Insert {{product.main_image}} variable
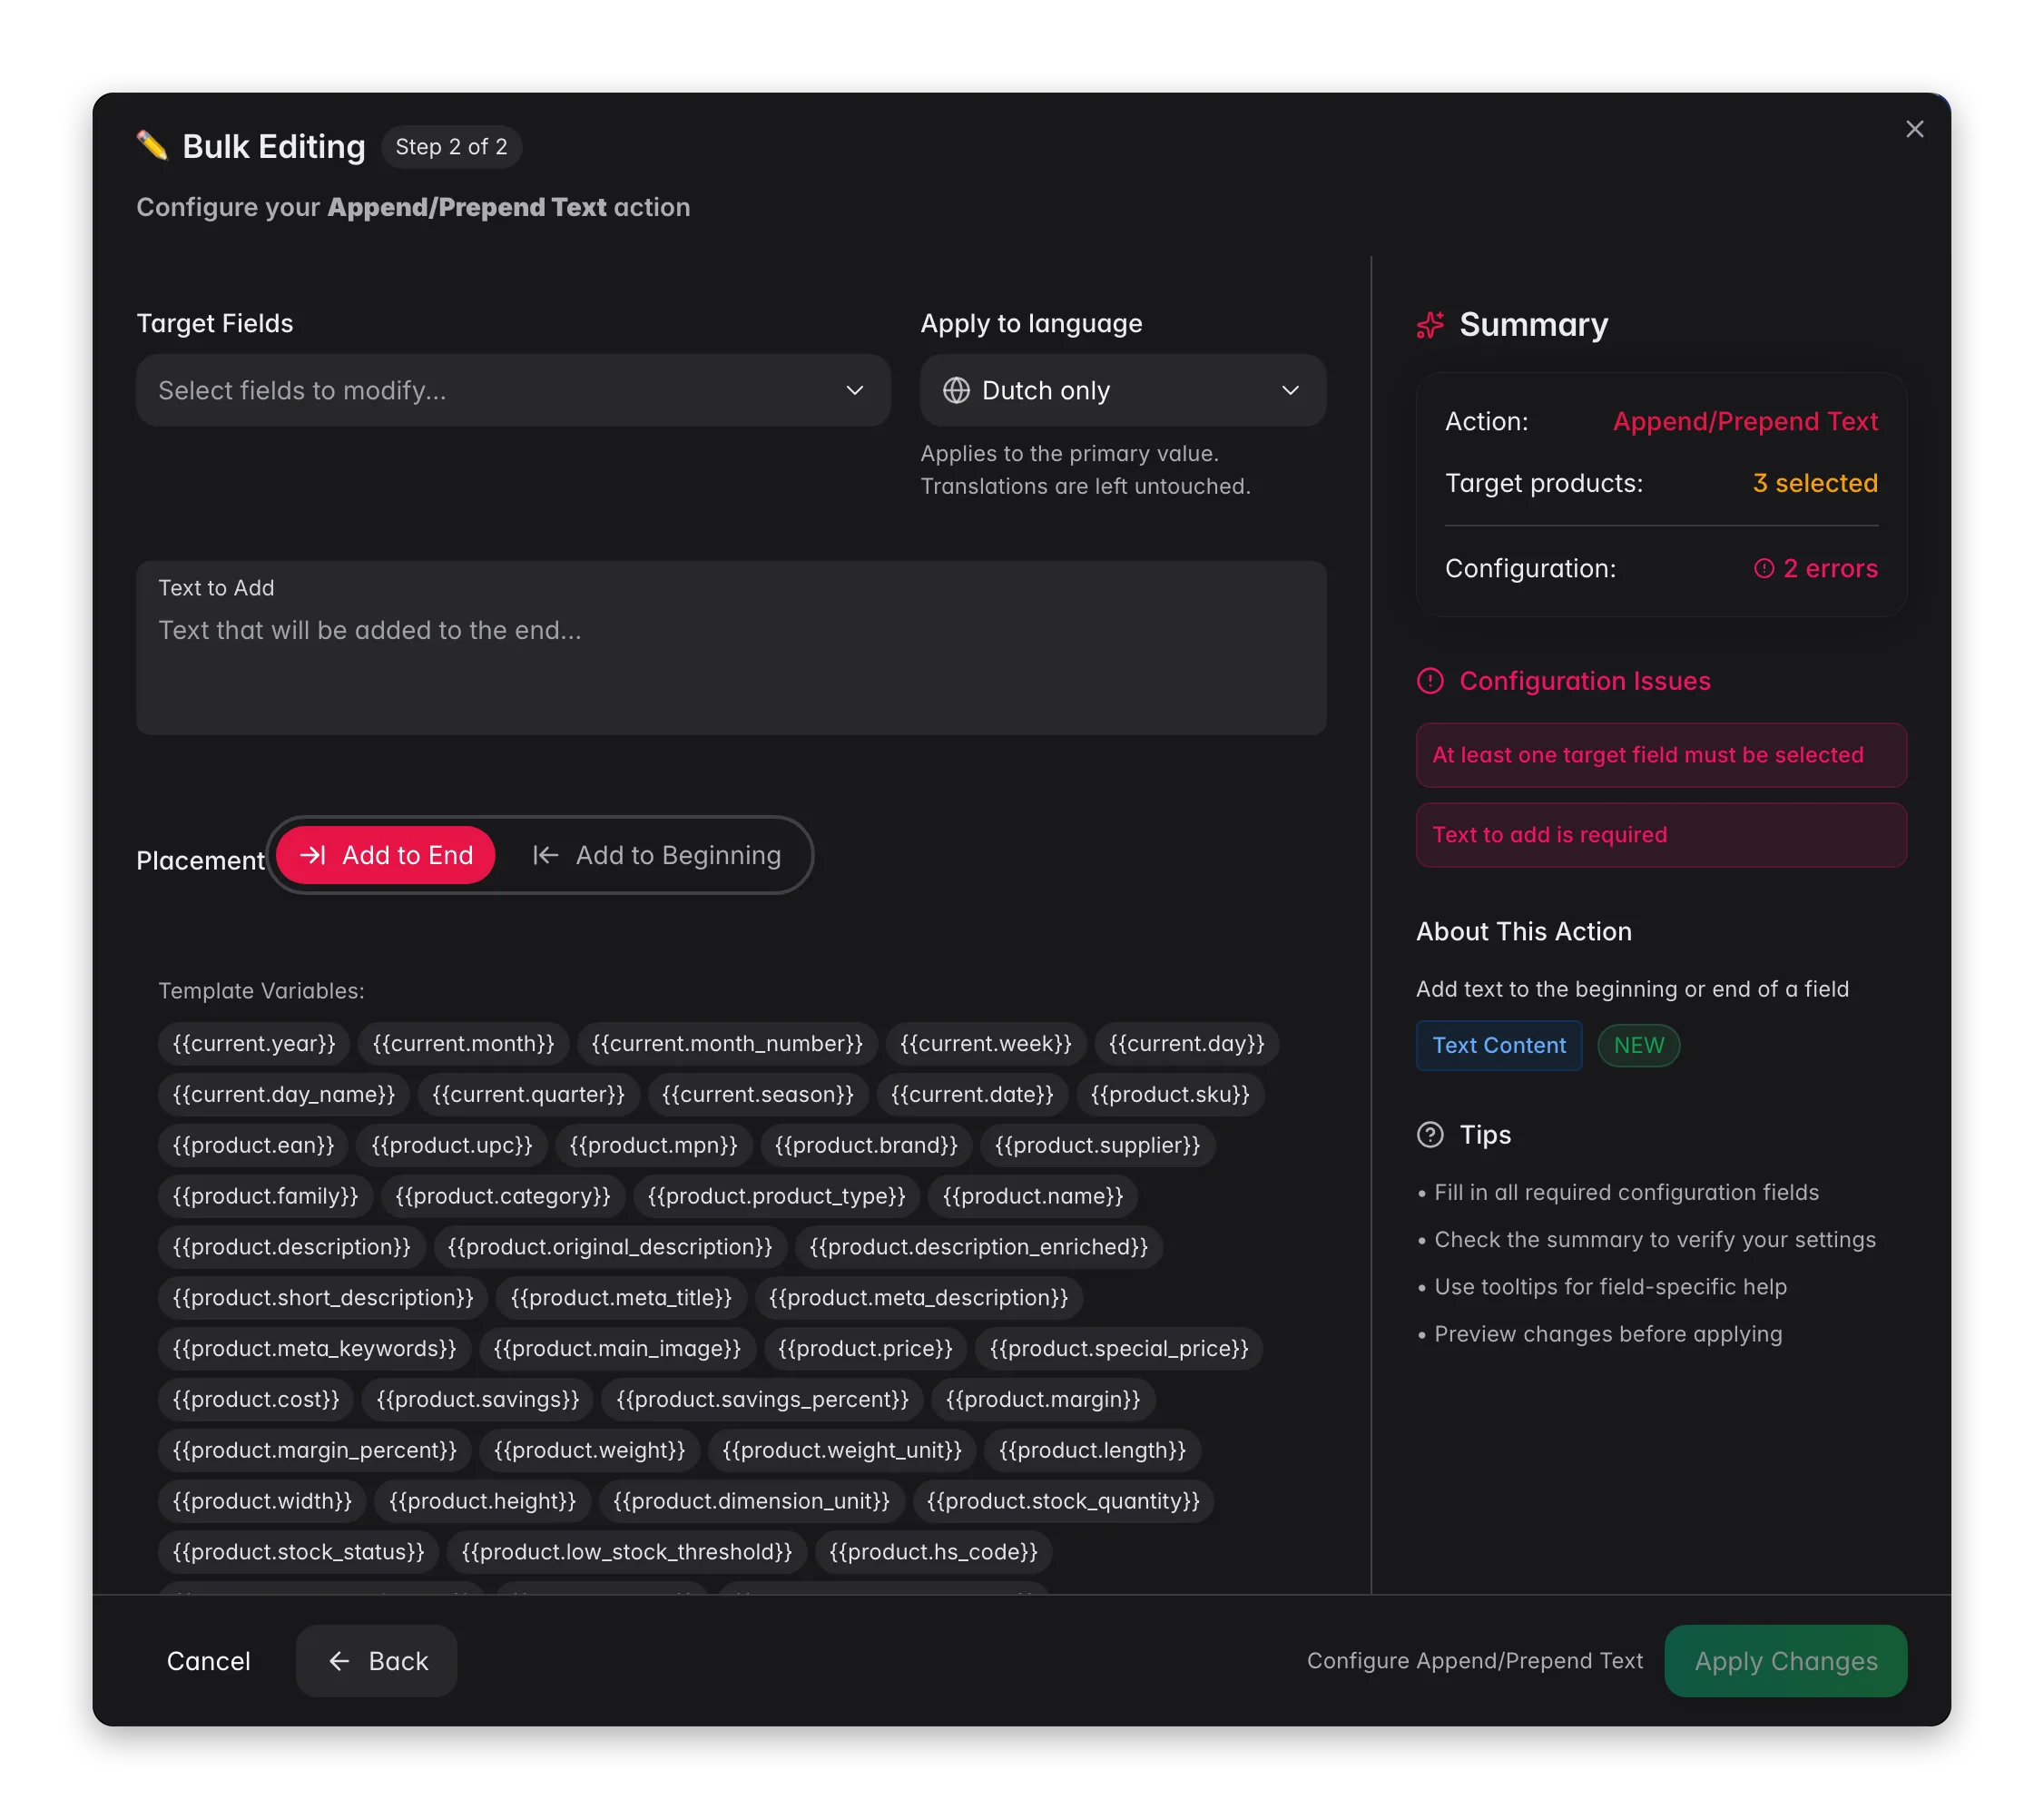Screen dimensions: 2044x1819 [618, 1349]
